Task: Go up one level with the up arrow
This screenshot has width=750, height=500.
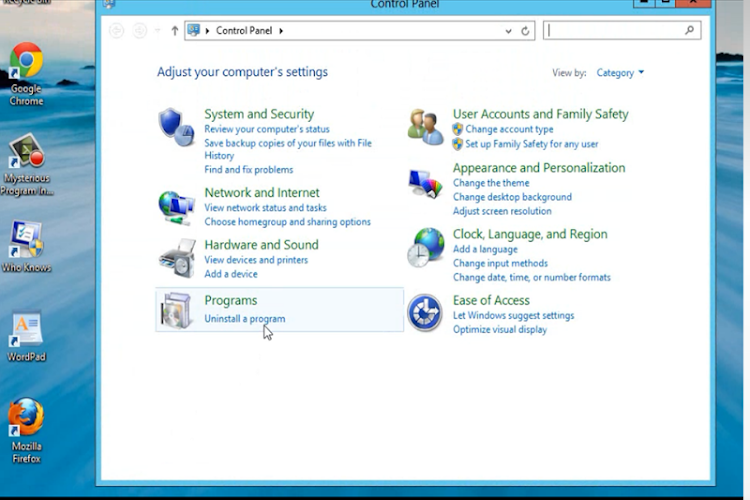Action: click(175, 31)
